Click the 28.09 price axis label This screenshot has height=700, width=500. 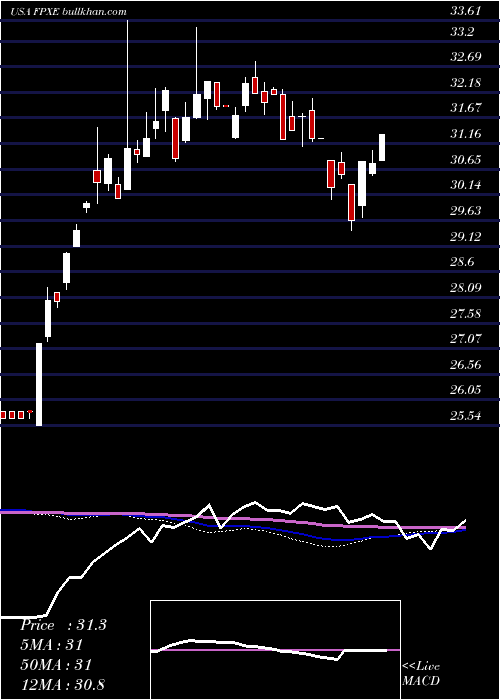click(466, 288)
